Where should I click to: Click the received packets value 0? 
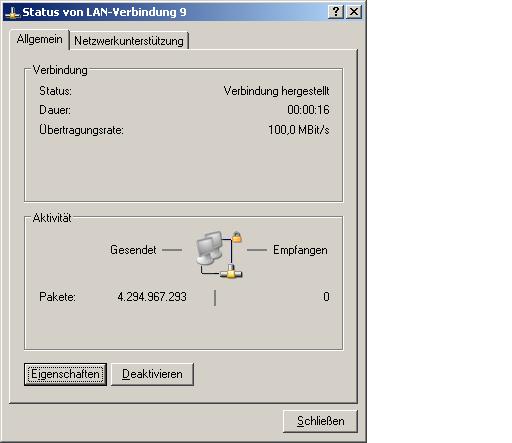click(x=326, y=297)
